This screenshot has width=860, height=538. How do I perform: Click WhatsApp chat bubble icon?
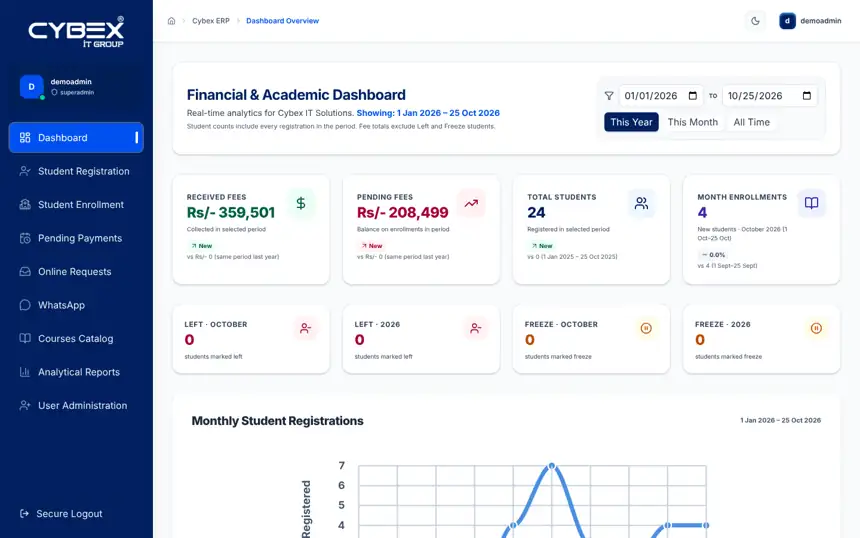pyautogui.click(x=25, y=305)
